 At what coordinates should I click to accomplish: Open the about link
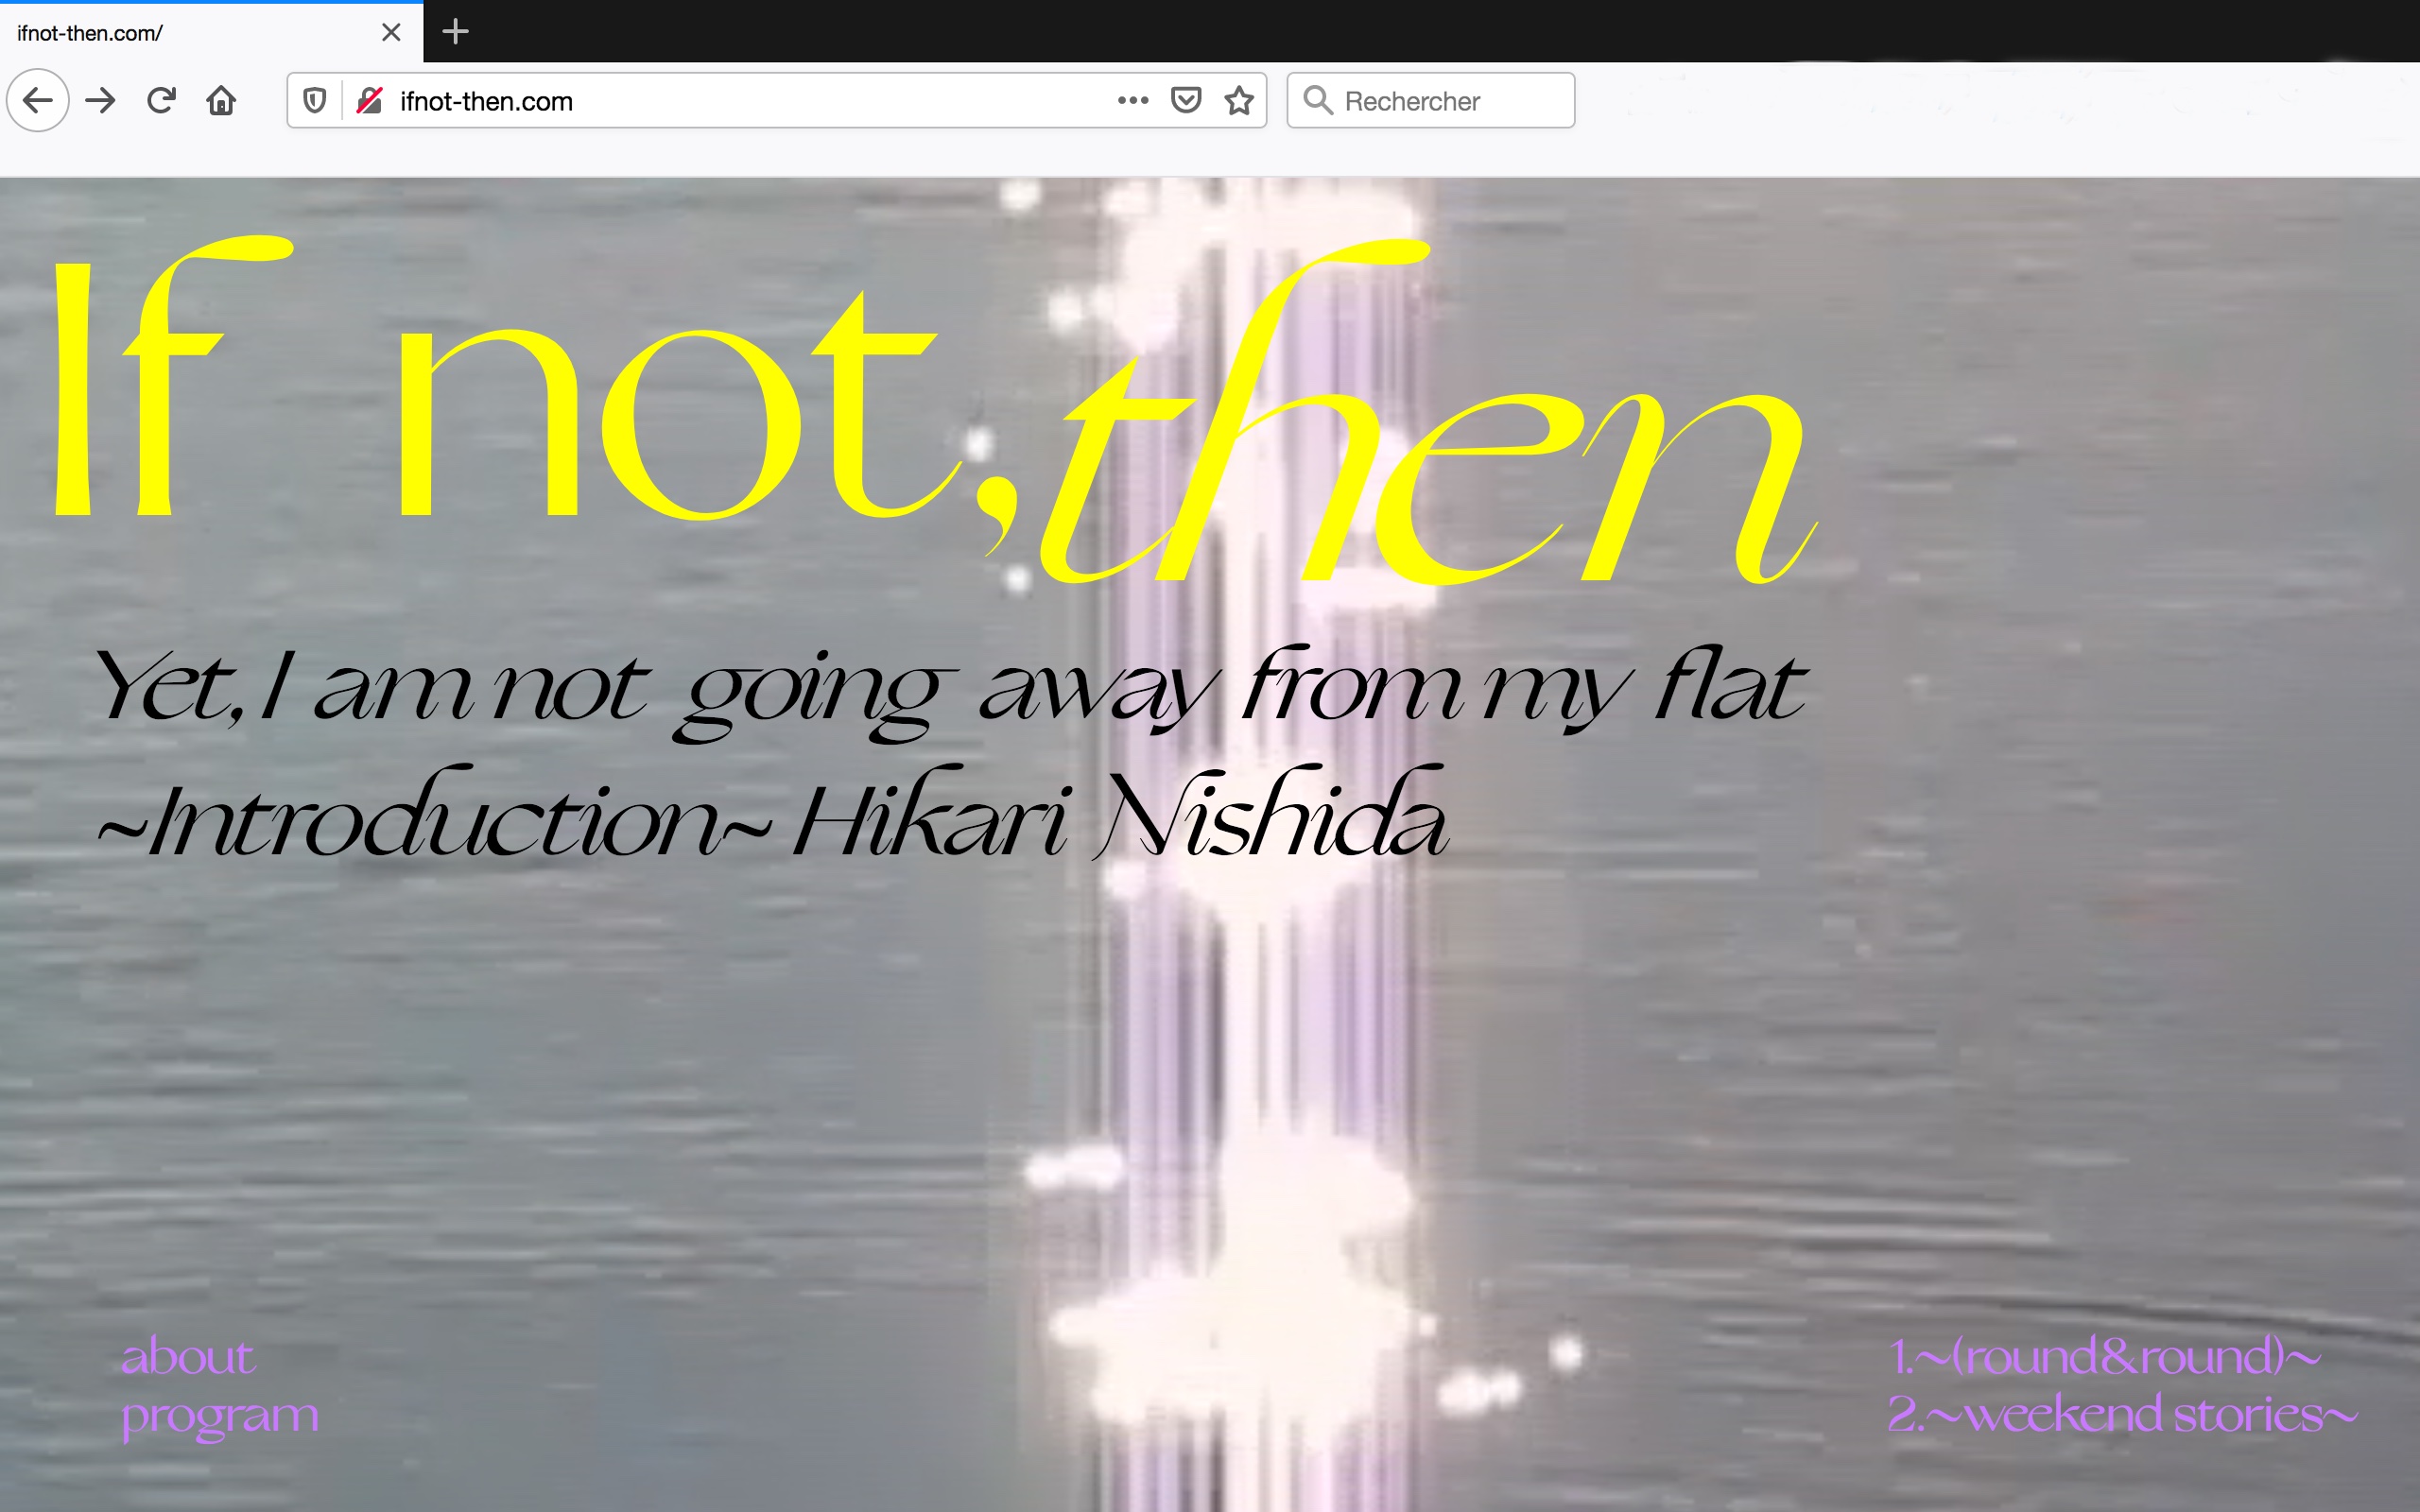(x=188, y=1357)
